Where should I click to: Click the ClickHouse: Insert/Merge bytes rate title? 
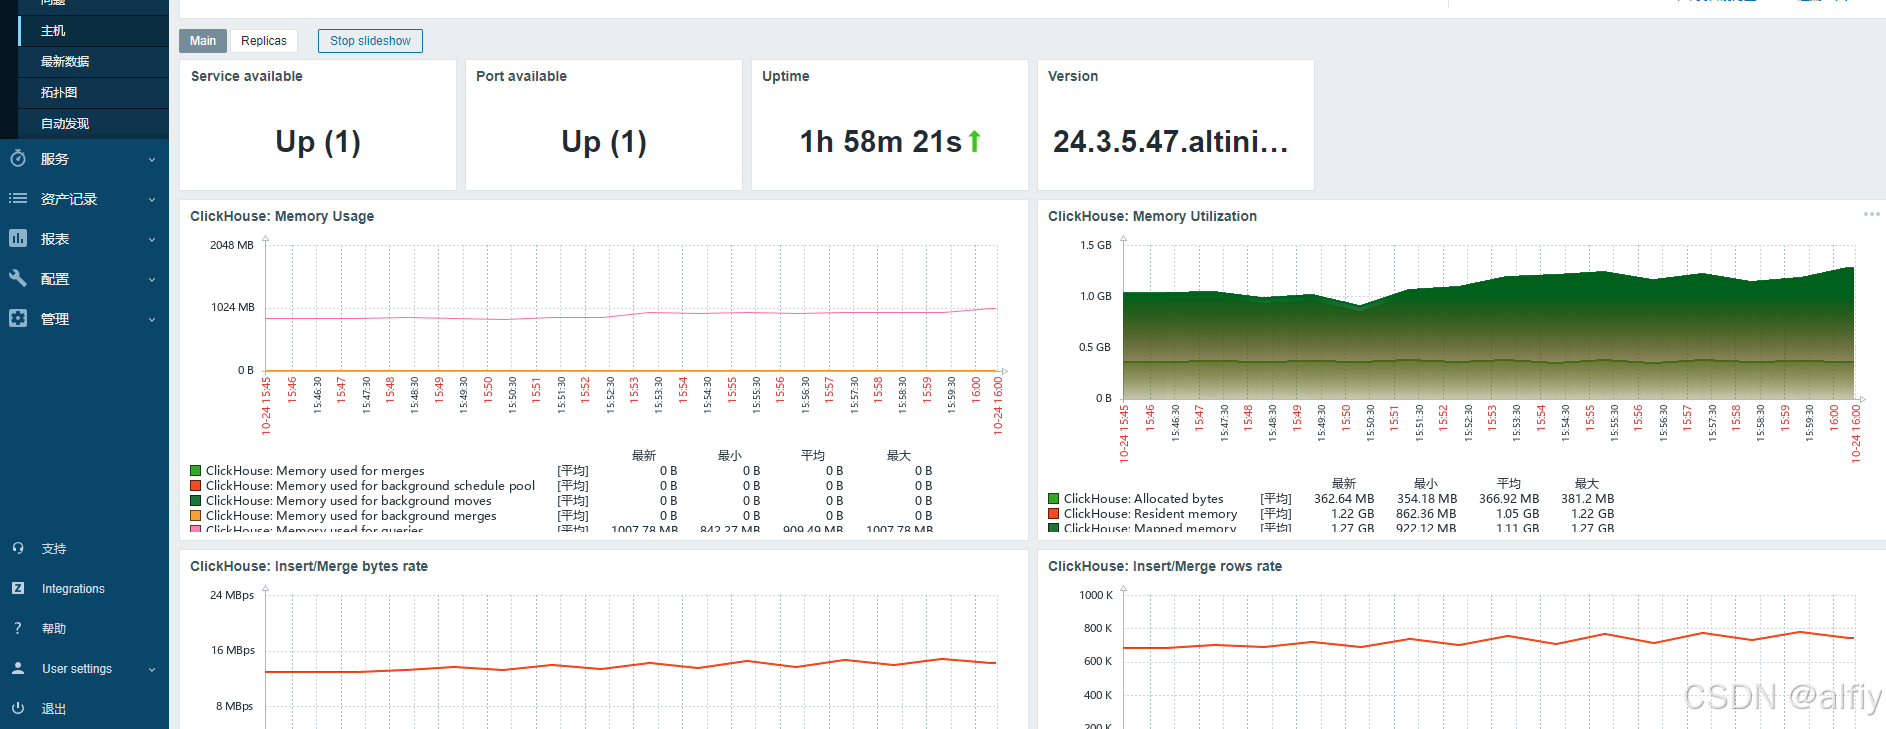click(309, 566)
